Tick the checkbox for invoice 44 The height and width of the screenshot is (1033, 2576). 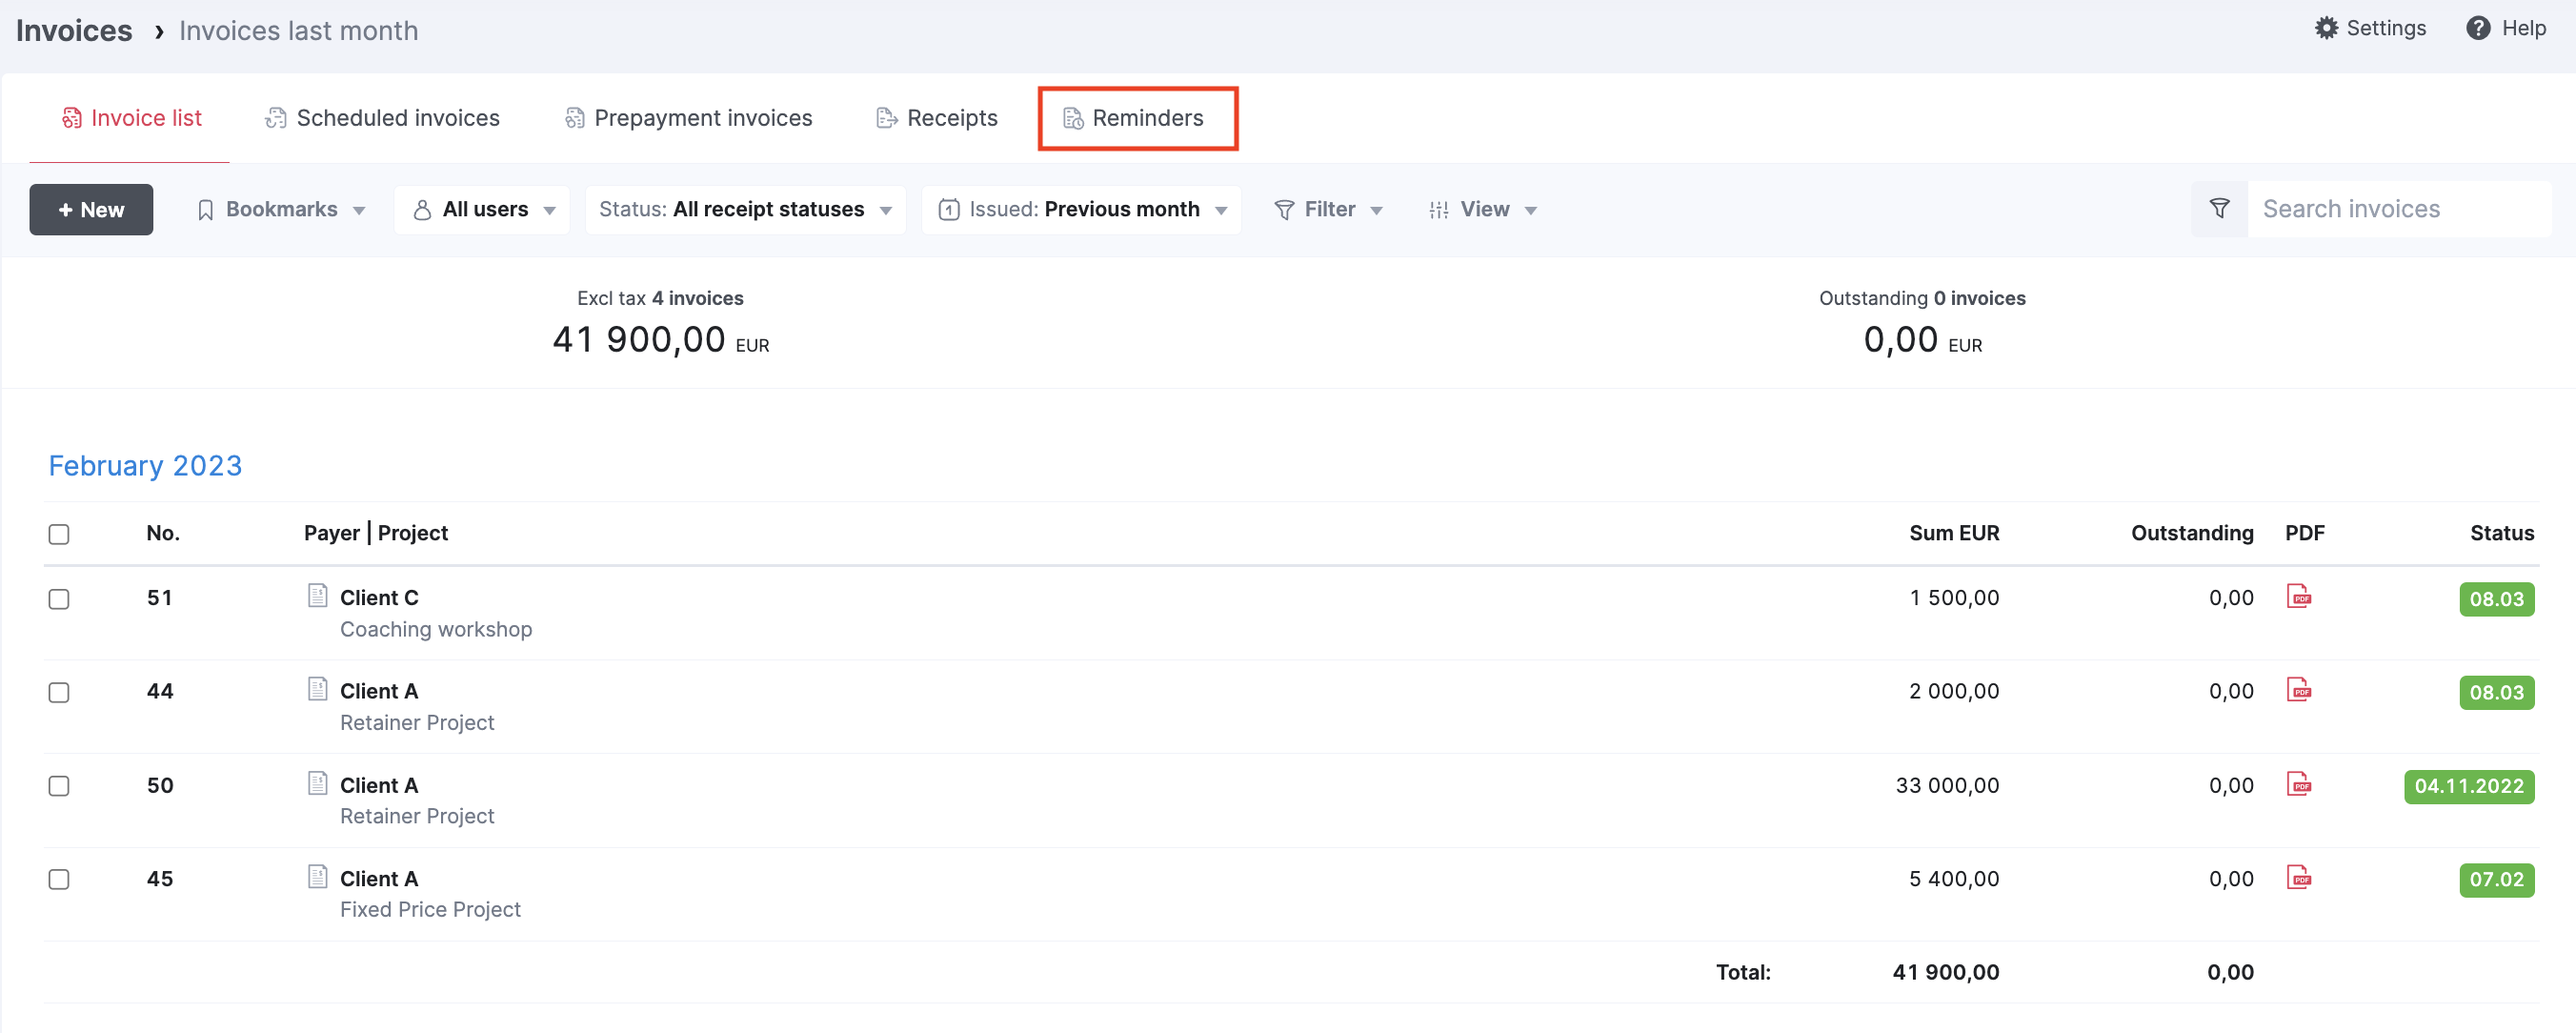point(59,692)
